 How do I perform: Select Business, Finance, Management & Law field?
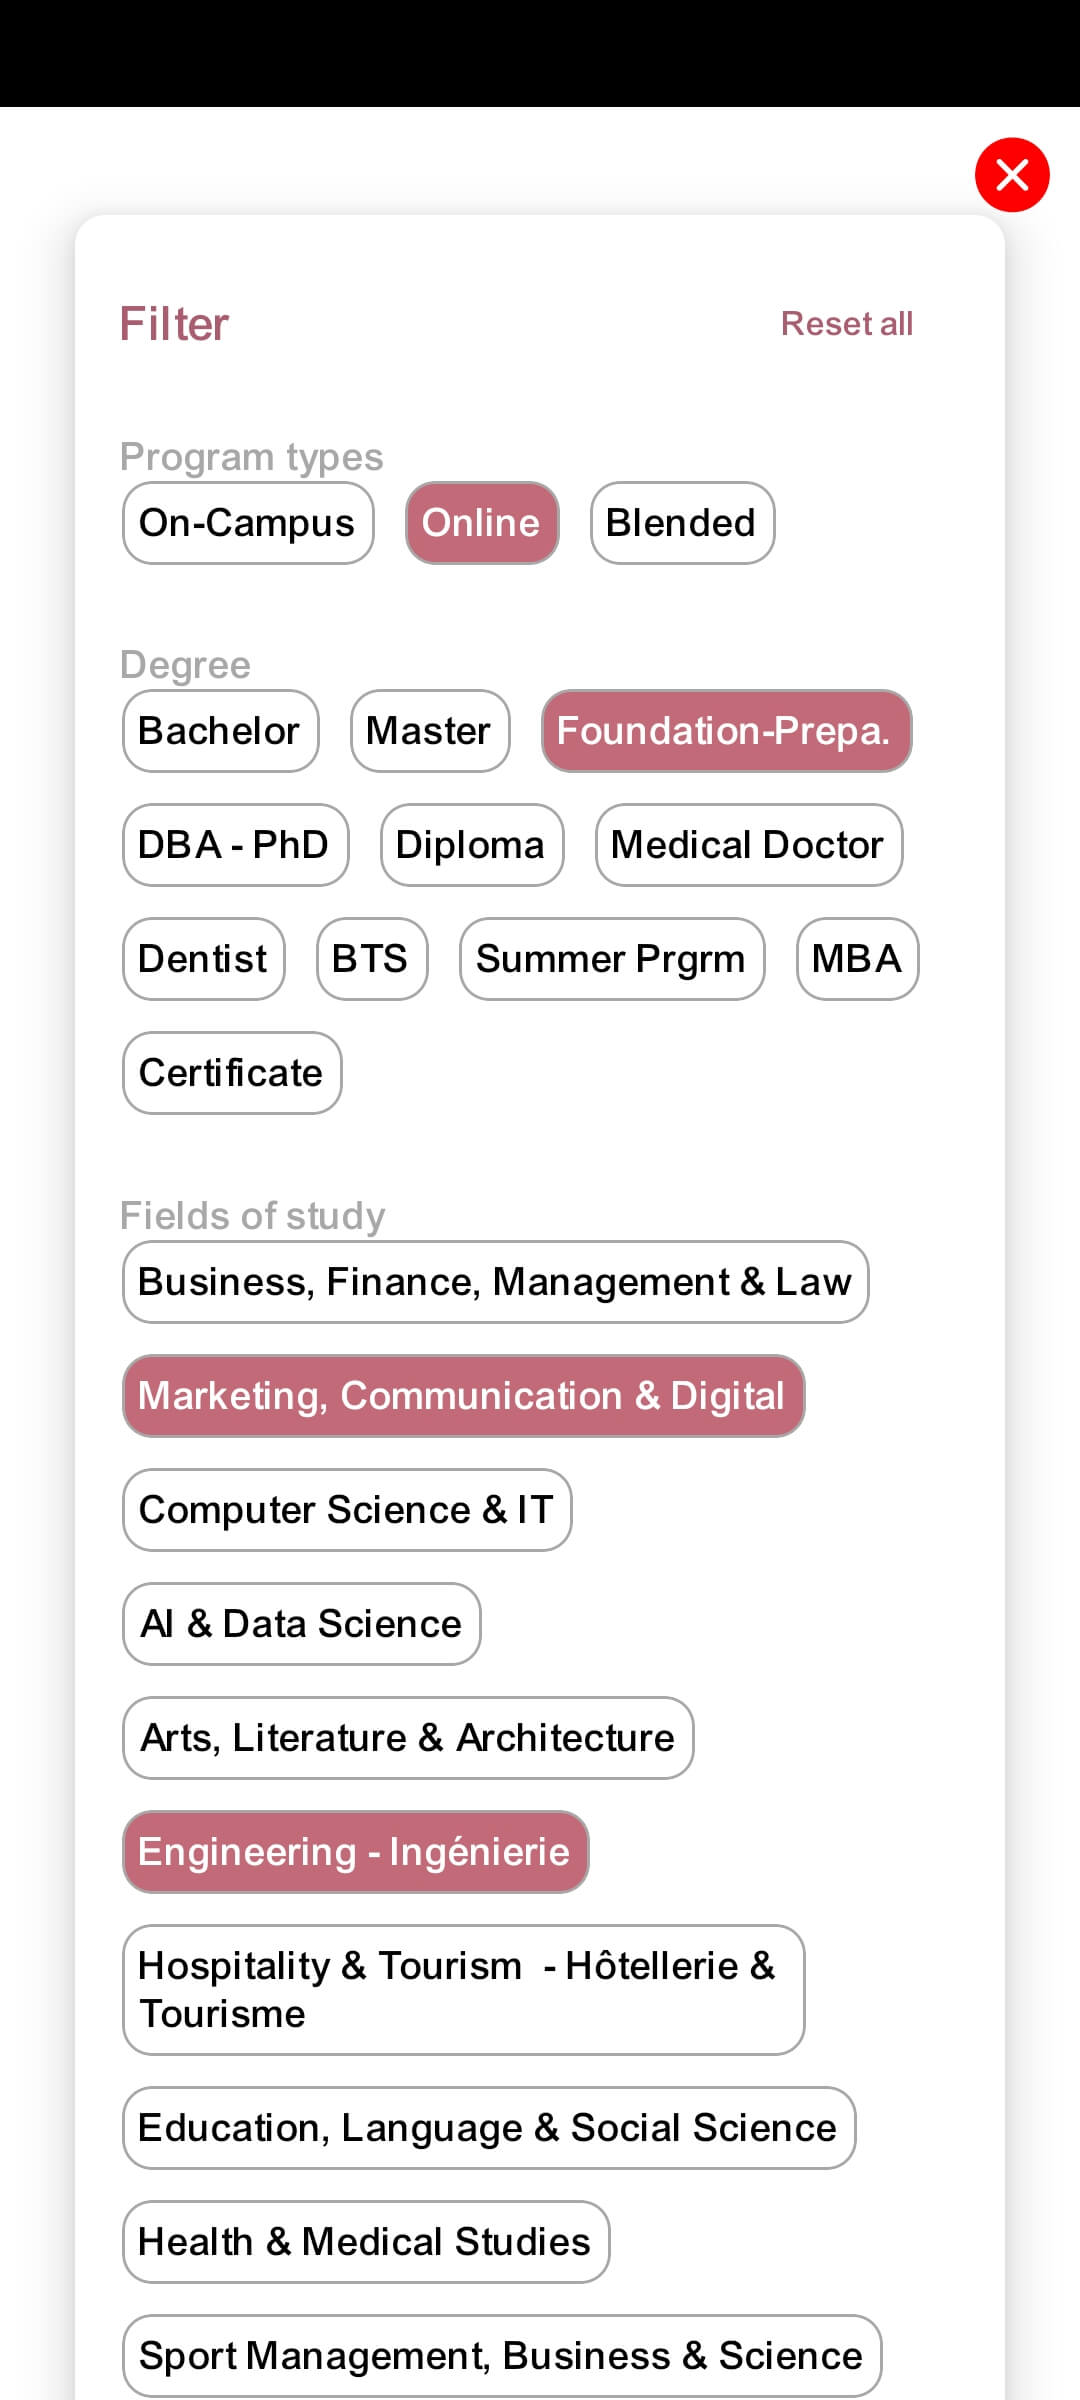pyautogui.click(x=495, y=1282)
